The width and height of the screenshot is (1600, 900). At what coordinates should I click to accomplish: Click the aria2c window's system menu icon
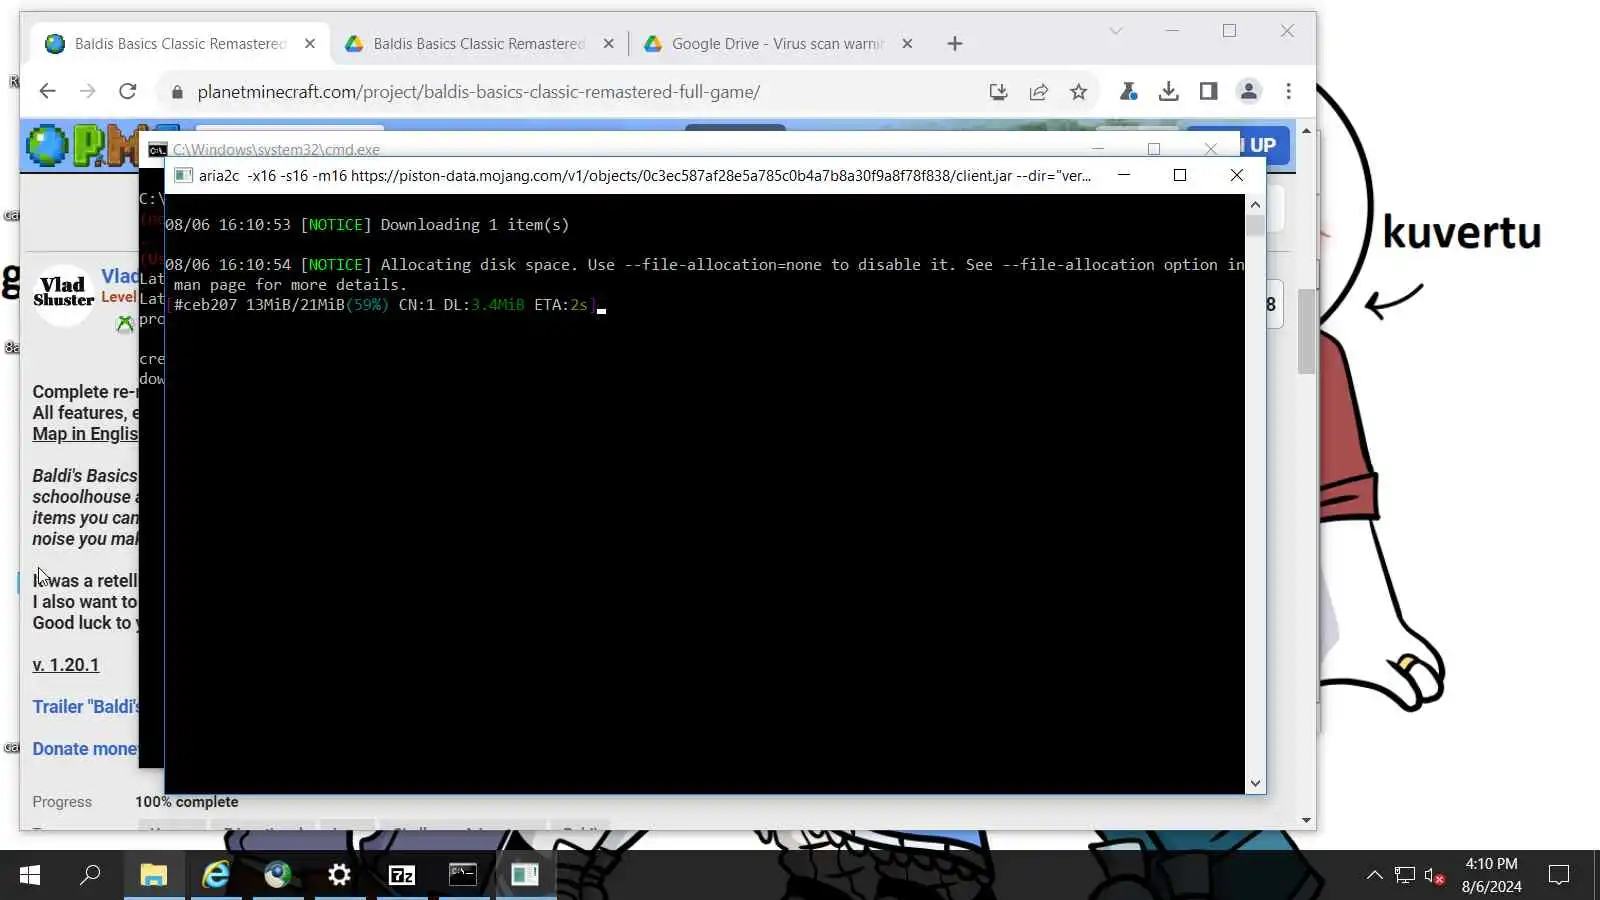click(183, 176)
